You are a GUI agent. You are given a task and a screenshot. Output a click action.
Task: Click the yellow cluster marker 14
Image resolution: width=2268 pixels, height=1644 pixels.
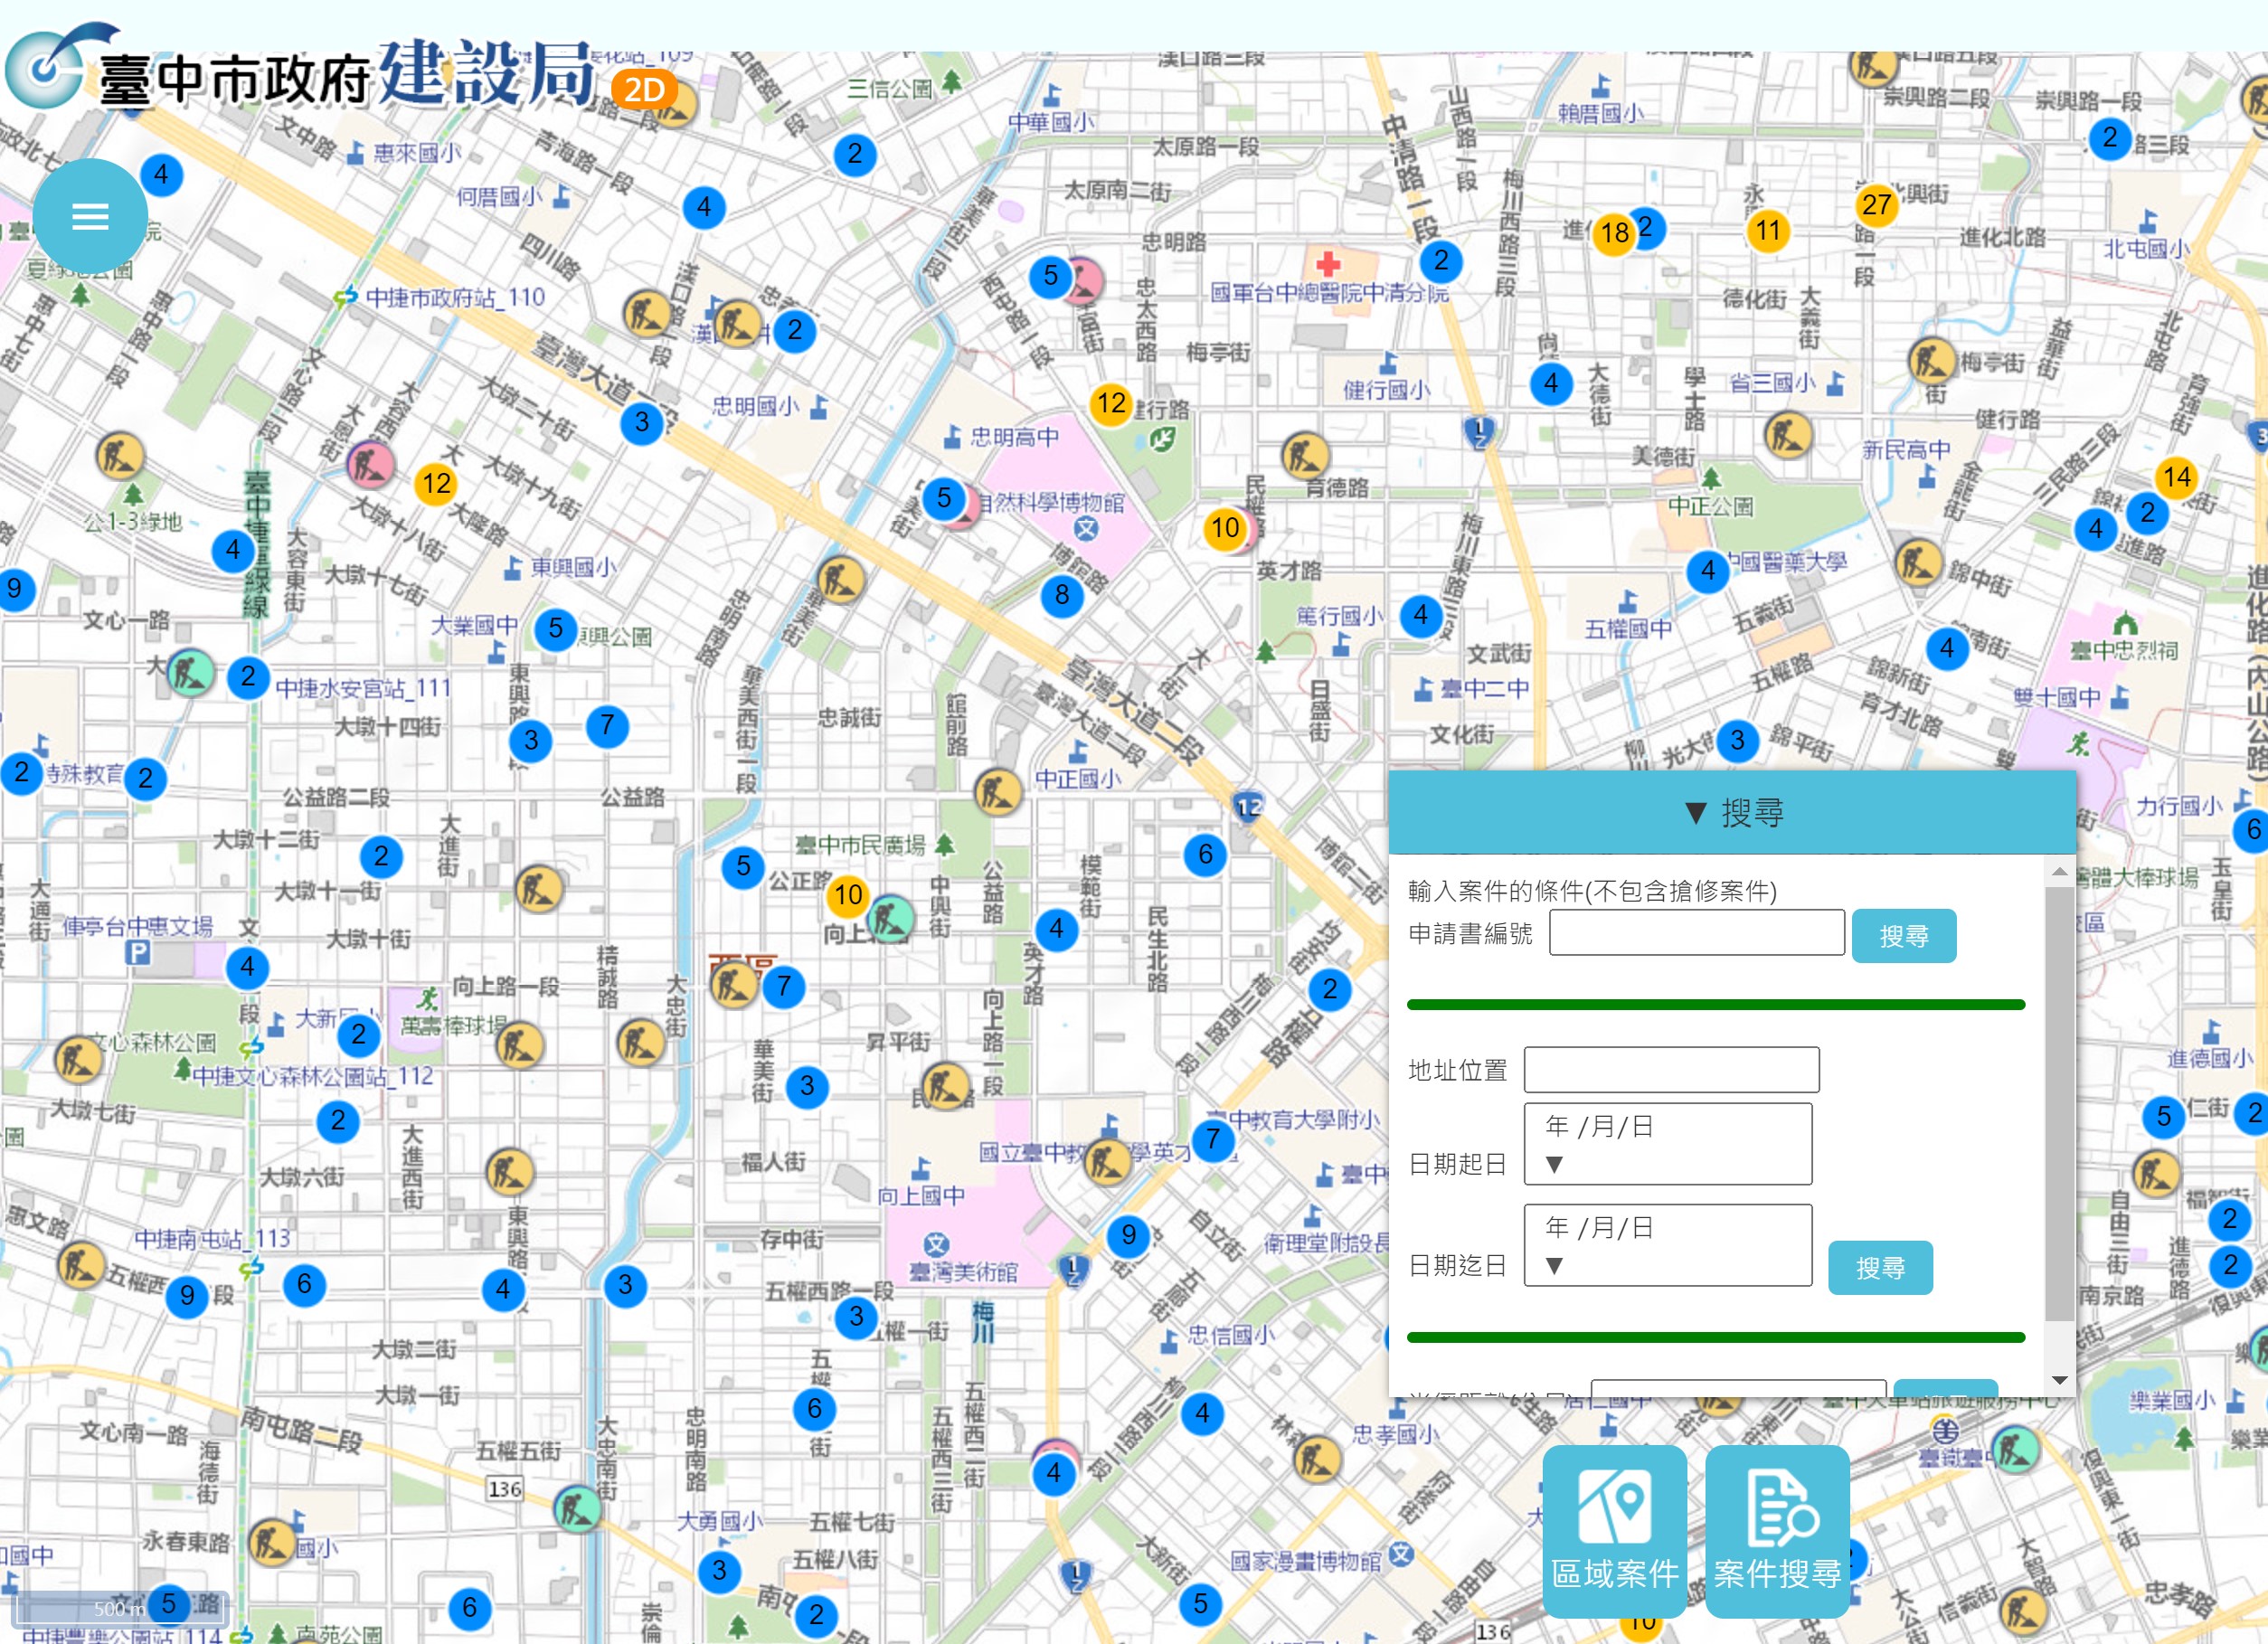point(2177,477)
